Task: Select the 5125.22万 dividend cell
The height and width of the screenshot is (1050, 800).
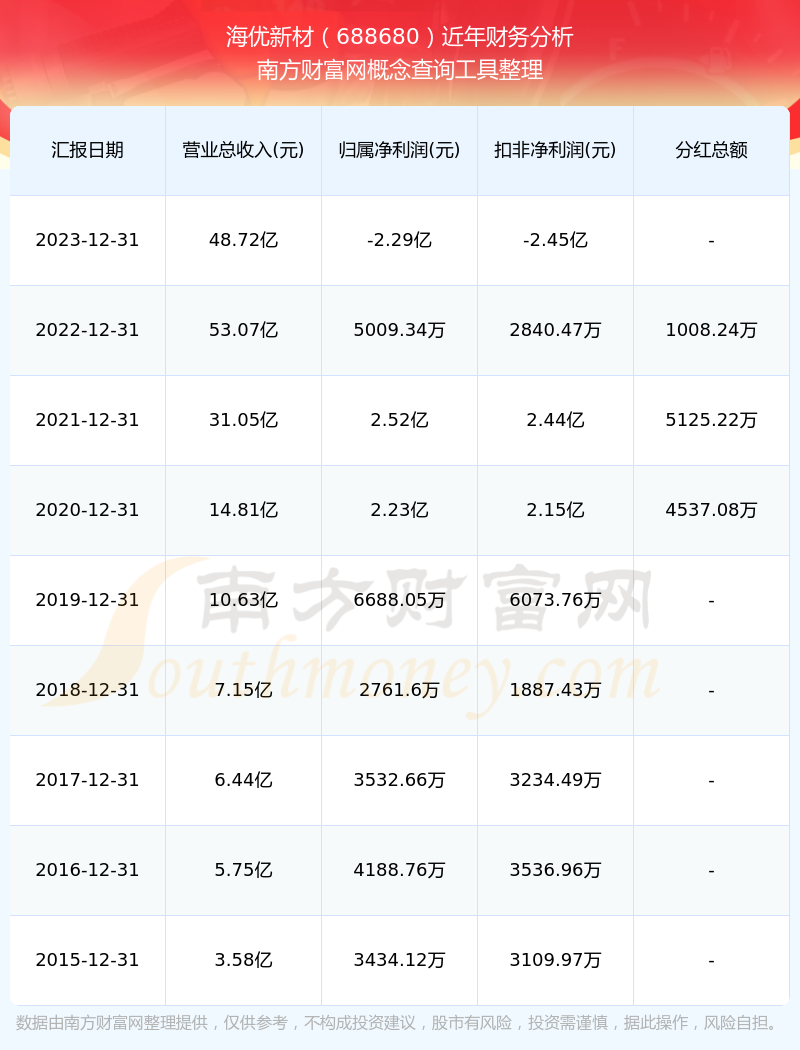Action: point(712,421)
